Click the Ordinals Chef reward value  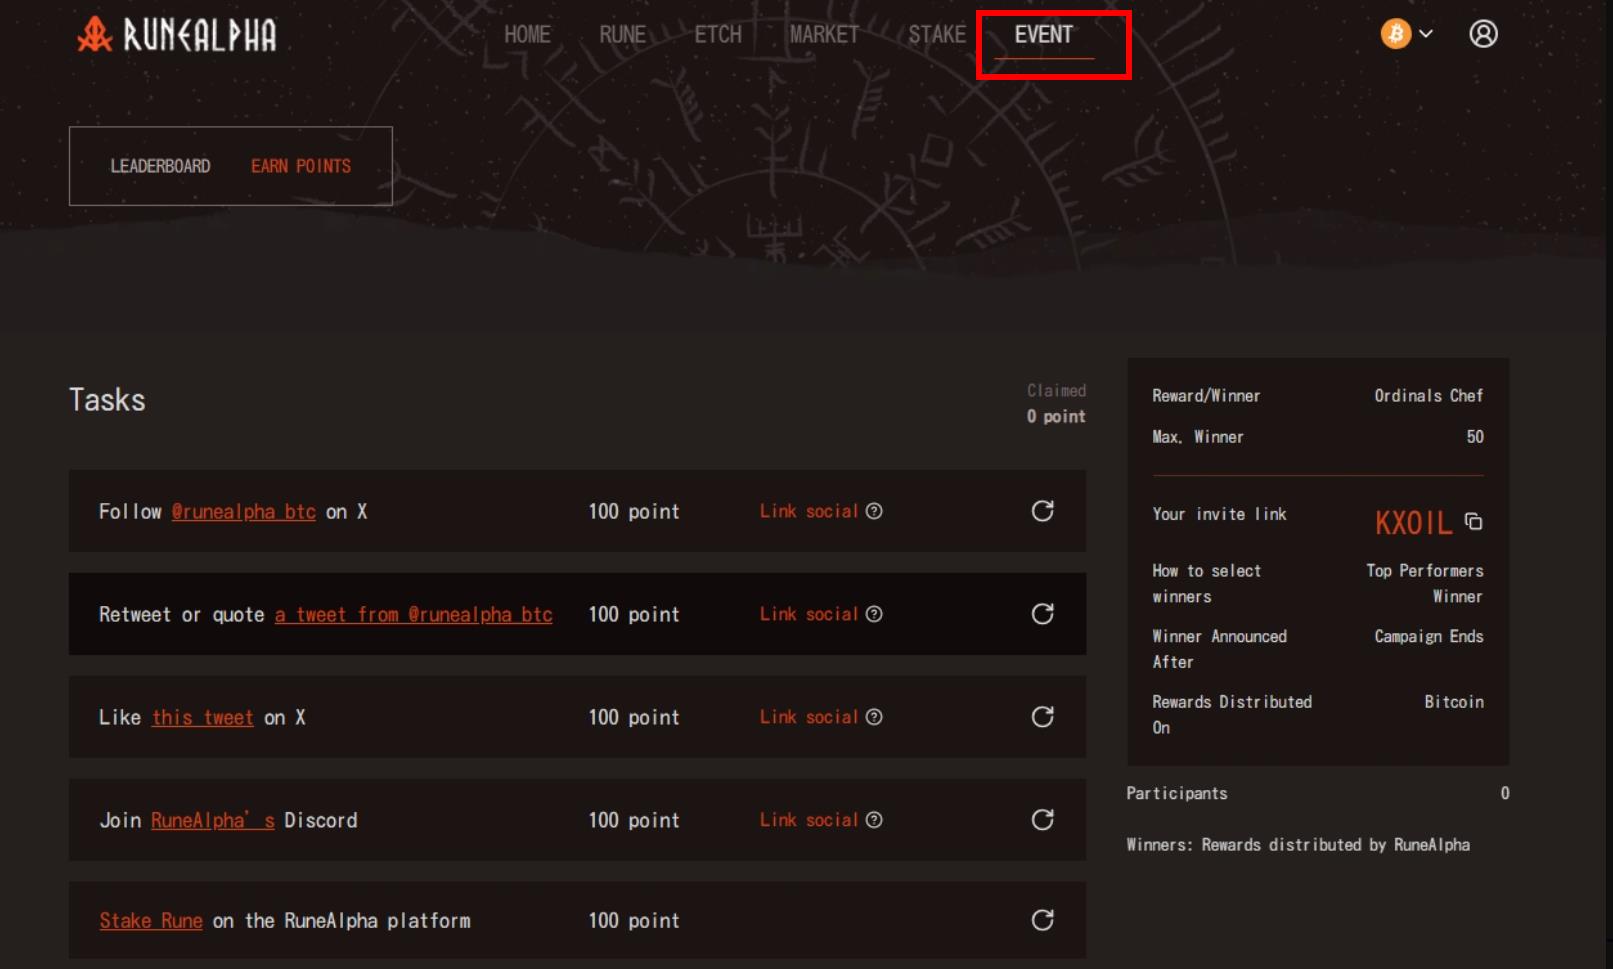point(1428,396)
